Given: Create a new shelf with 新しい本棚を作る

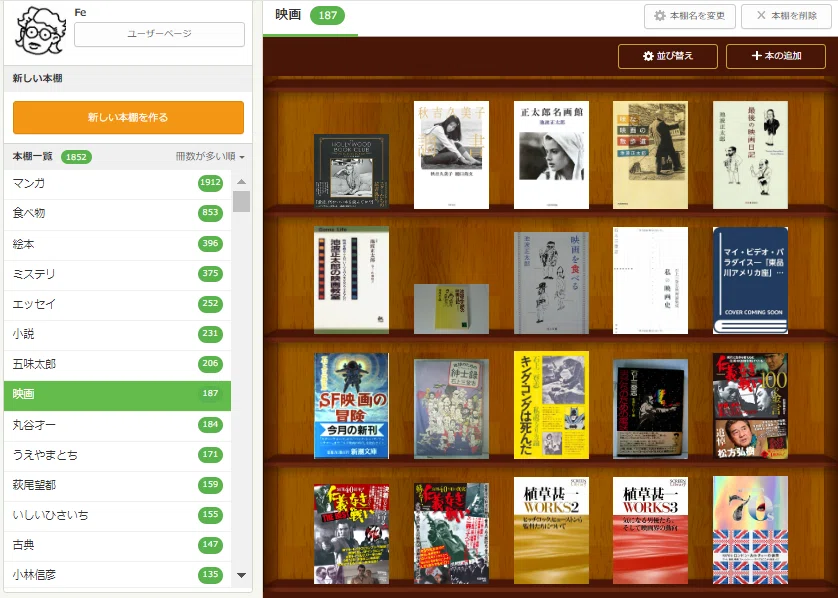Looking at the screenshot, I should point(128,118).
